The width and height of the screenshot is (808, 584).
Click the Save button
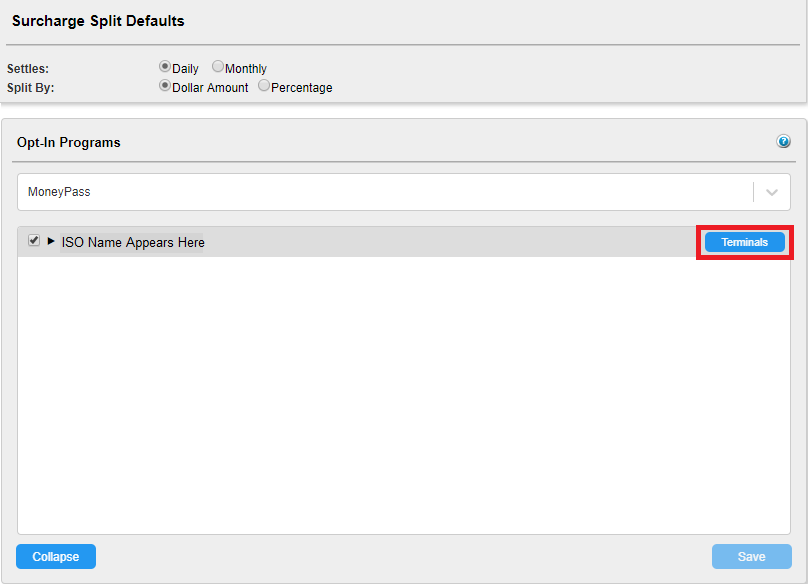coord(751,556)
